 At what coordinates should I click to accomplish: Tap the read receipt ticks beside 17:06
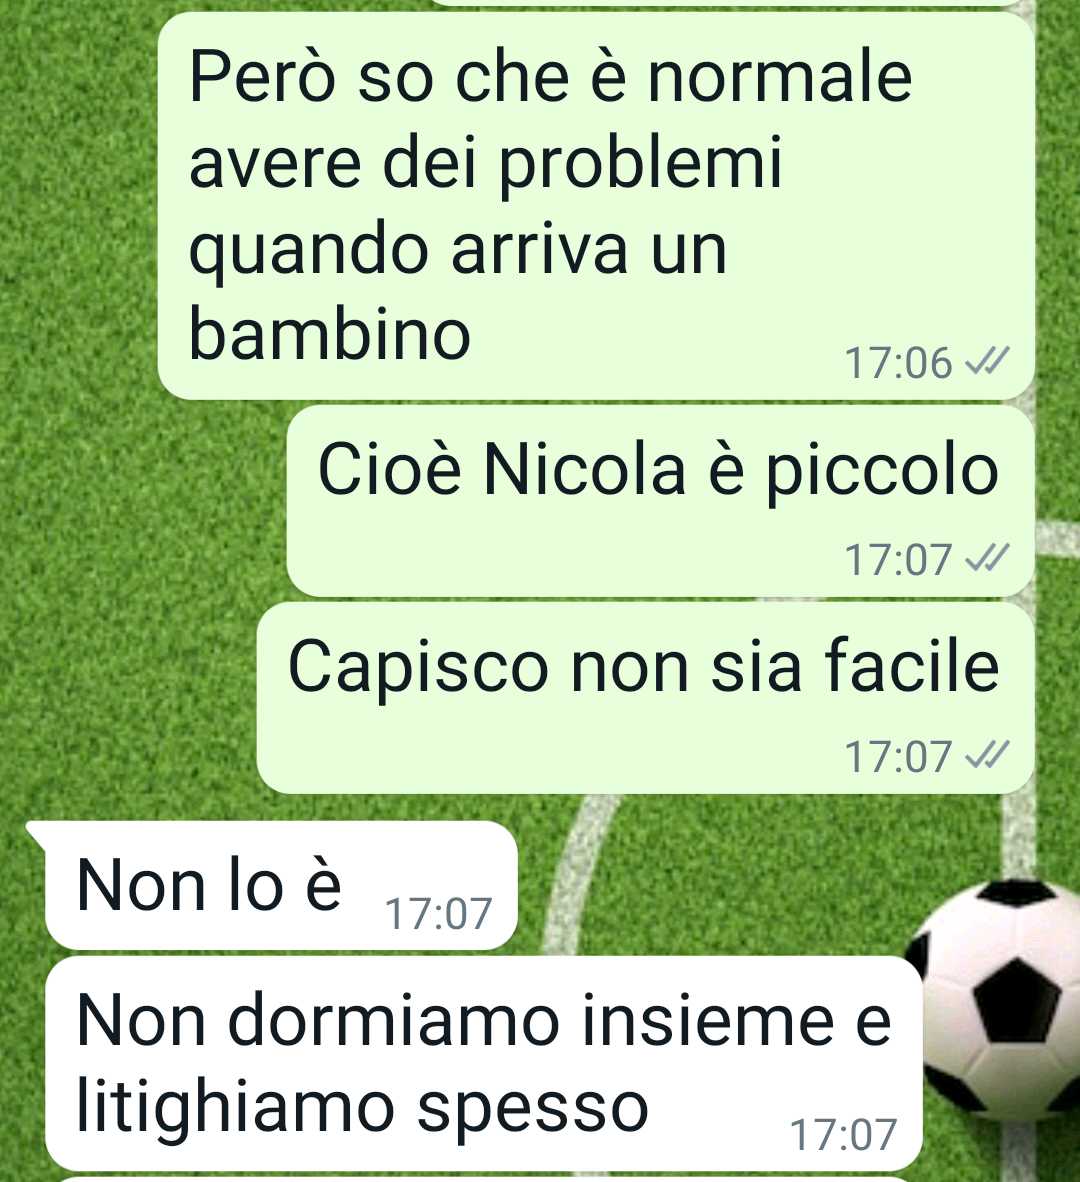point(987,363)
